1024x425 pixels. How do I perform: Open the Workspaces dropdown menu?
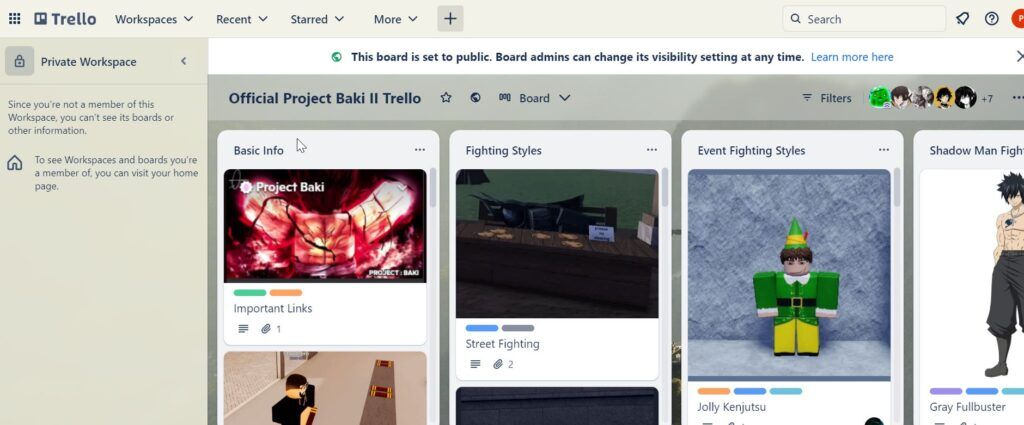(x=154, y=19)
